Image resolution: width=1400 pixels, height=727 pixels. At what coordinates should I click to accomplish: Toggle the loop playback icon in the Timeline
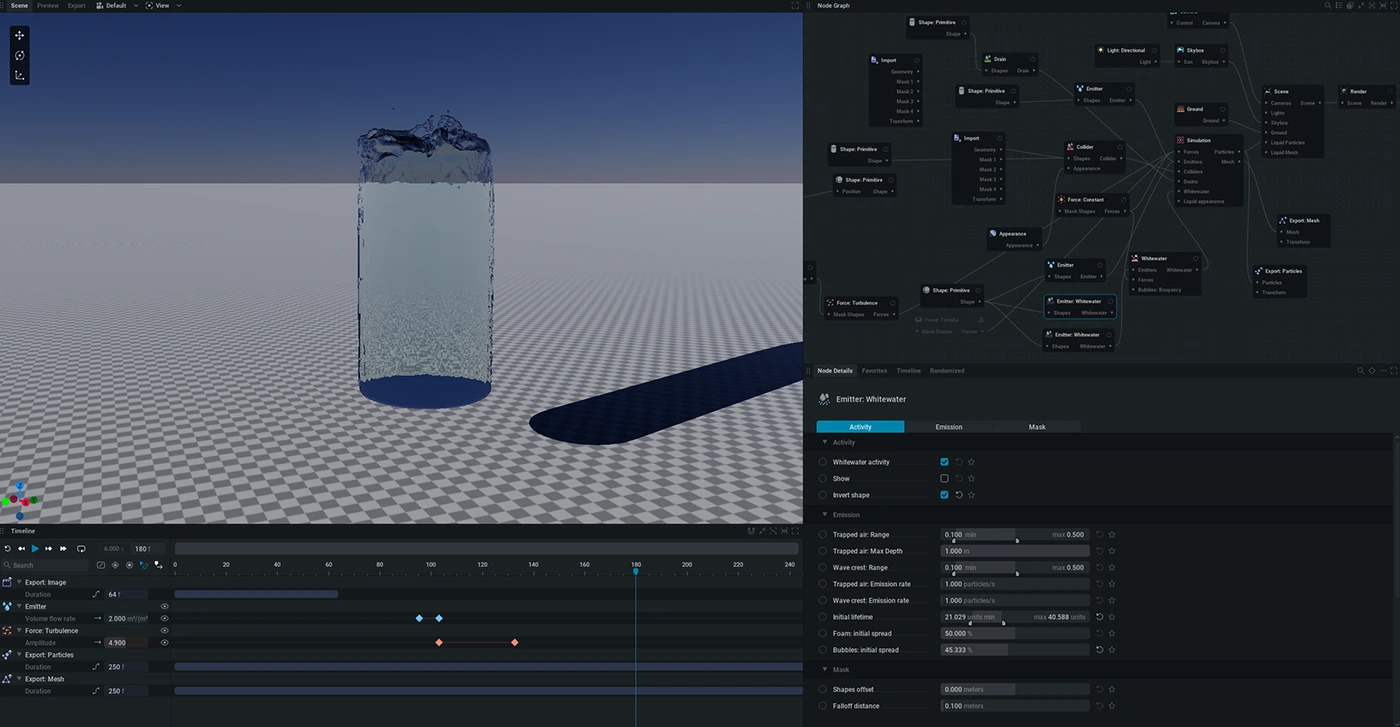click(x=81, y=549)
